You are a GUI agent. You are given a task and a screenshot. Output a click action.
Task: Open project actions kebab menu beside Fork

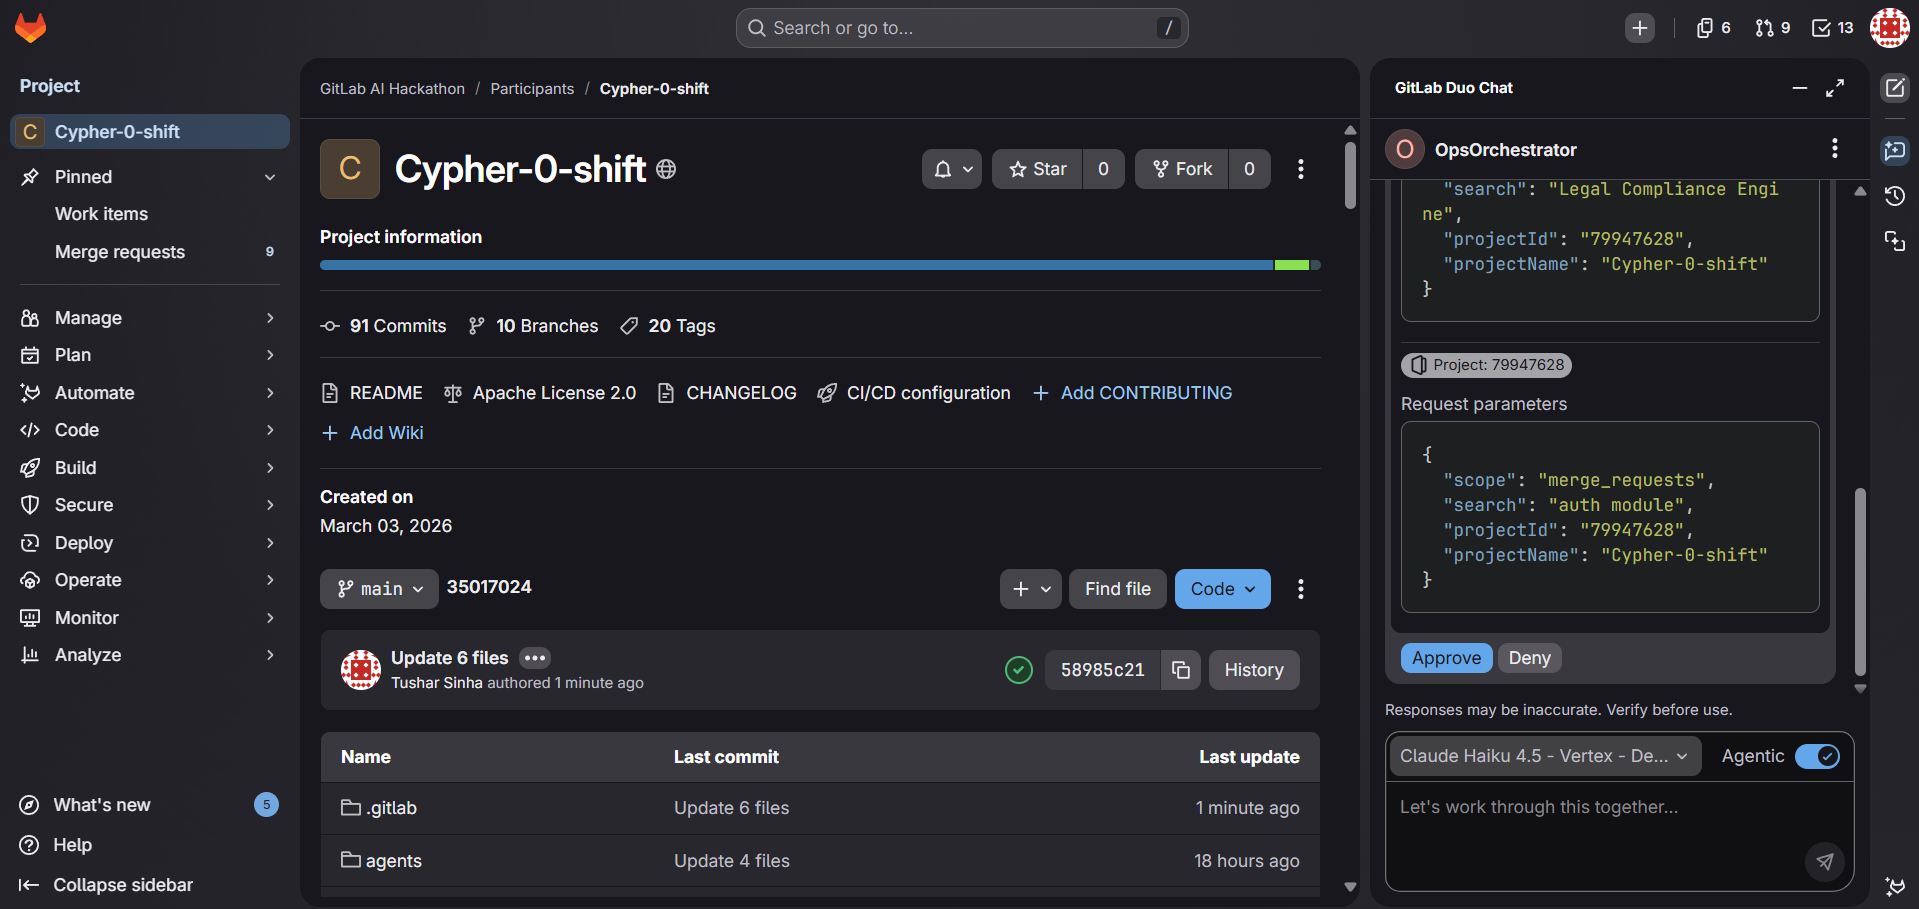coord(1301,169)
